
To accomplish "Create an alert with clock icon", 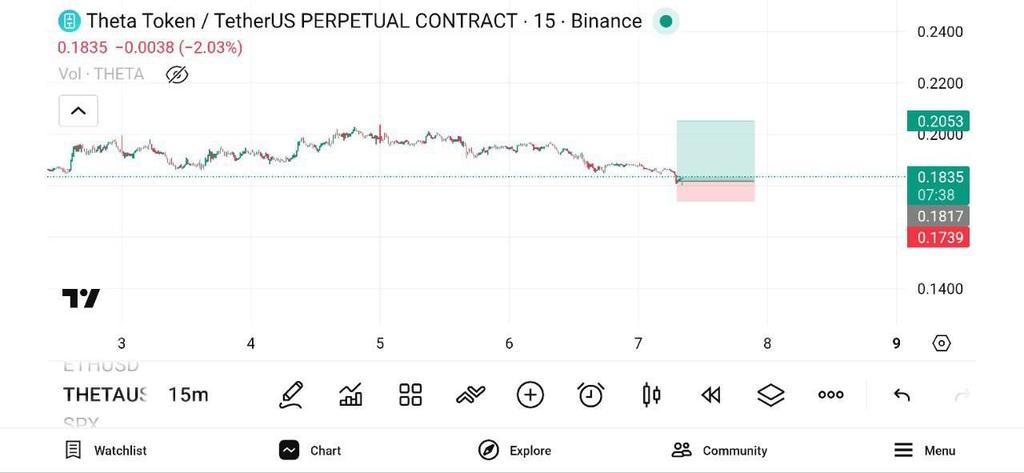I will click(x=591, y=395).
